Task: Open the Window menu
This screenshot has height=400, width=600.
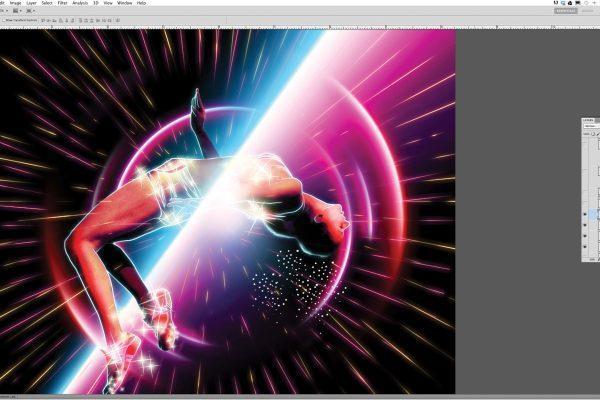Action: point(125,3)
